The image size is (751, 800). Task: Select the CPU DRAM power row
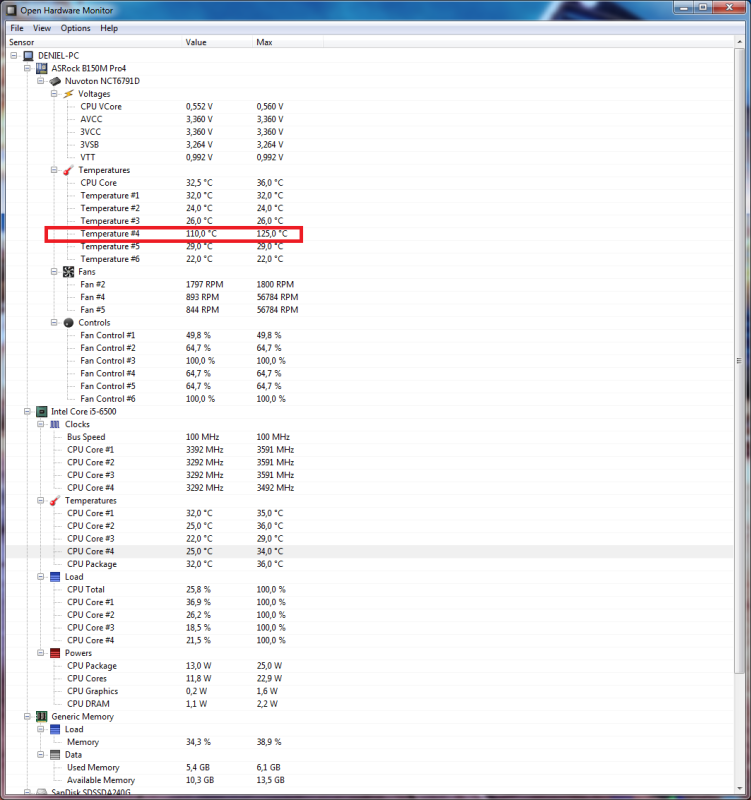click(x=369, y=704)
